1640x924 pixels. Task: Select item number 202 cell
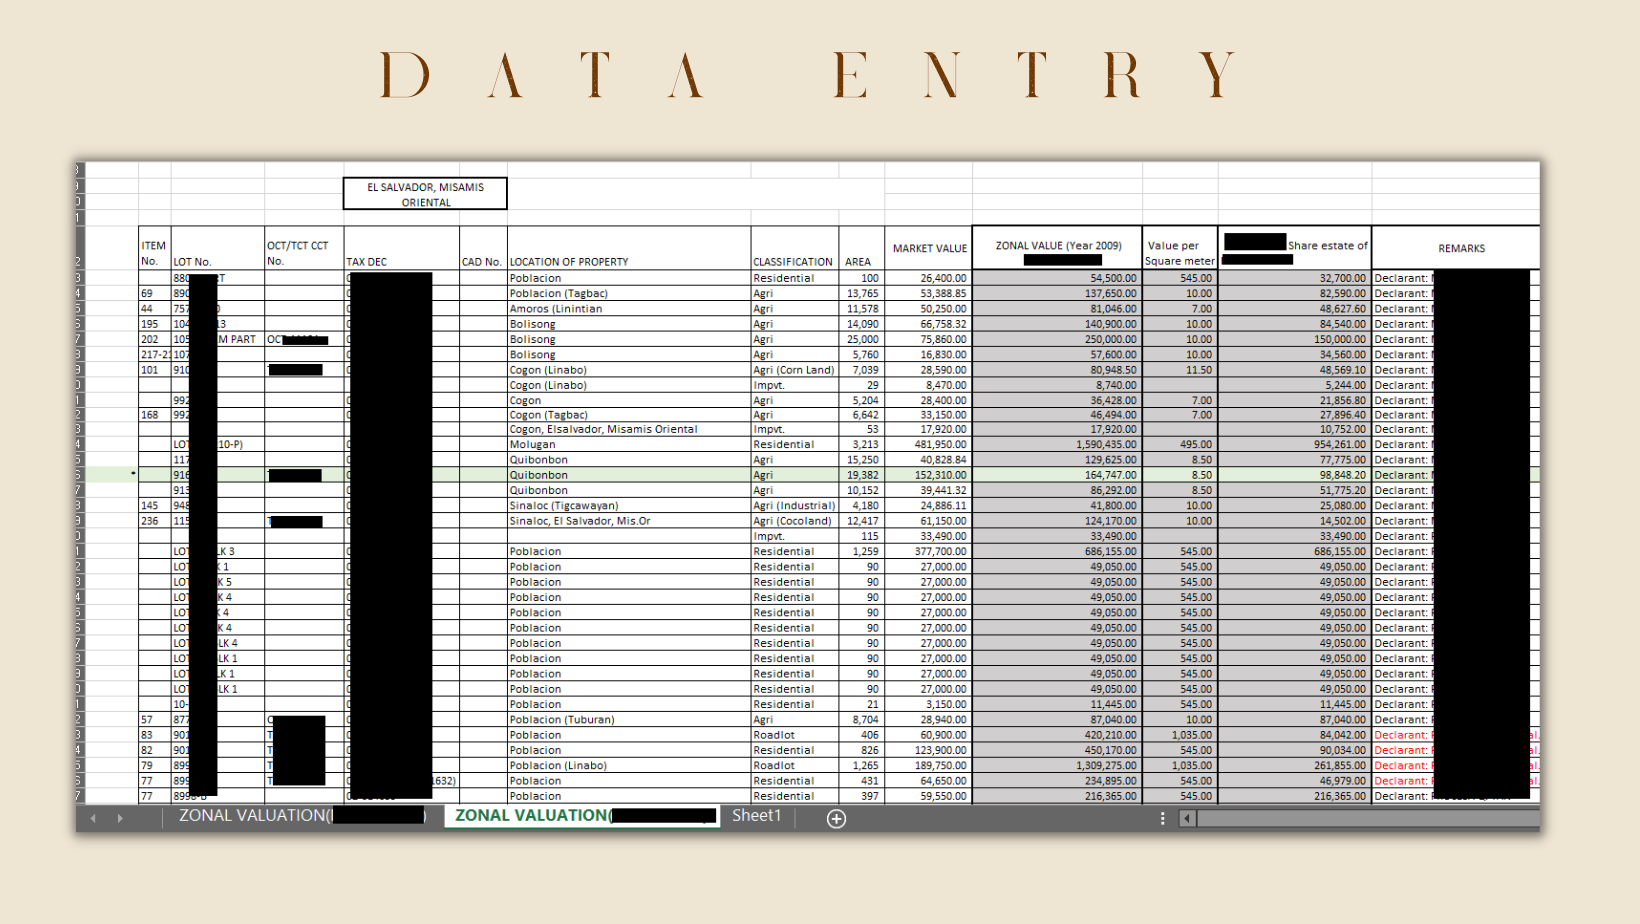point(155,340)
